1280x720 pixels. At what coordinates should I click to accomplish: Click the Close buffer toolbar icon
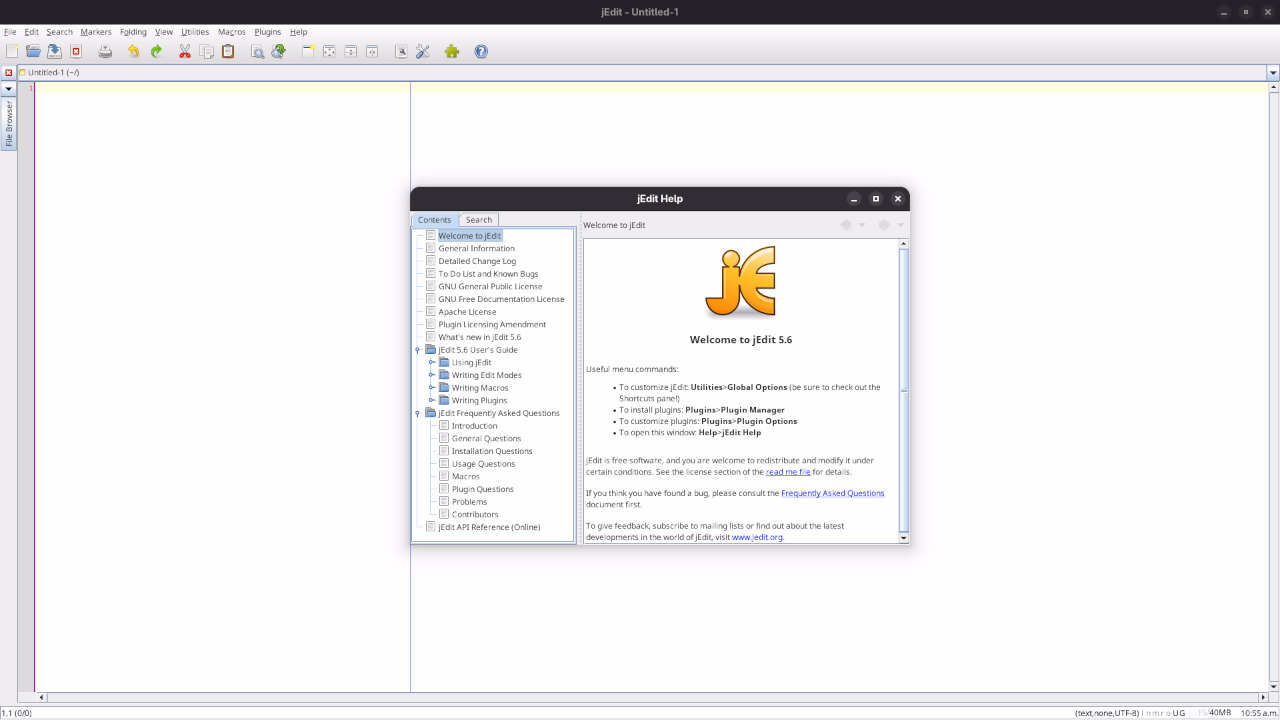pyautogui.click(x=76, y=51)
